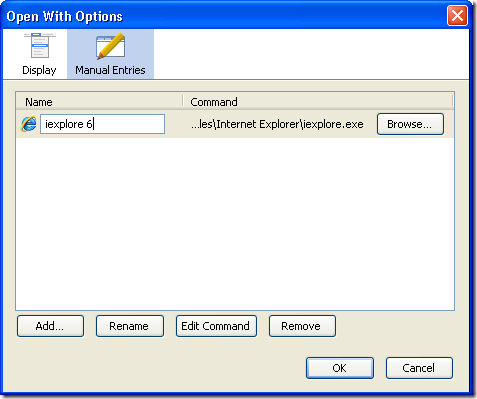Viewport: 477px width, 399px height.
Task: Click the empty area of entries list
Action: 235,223
